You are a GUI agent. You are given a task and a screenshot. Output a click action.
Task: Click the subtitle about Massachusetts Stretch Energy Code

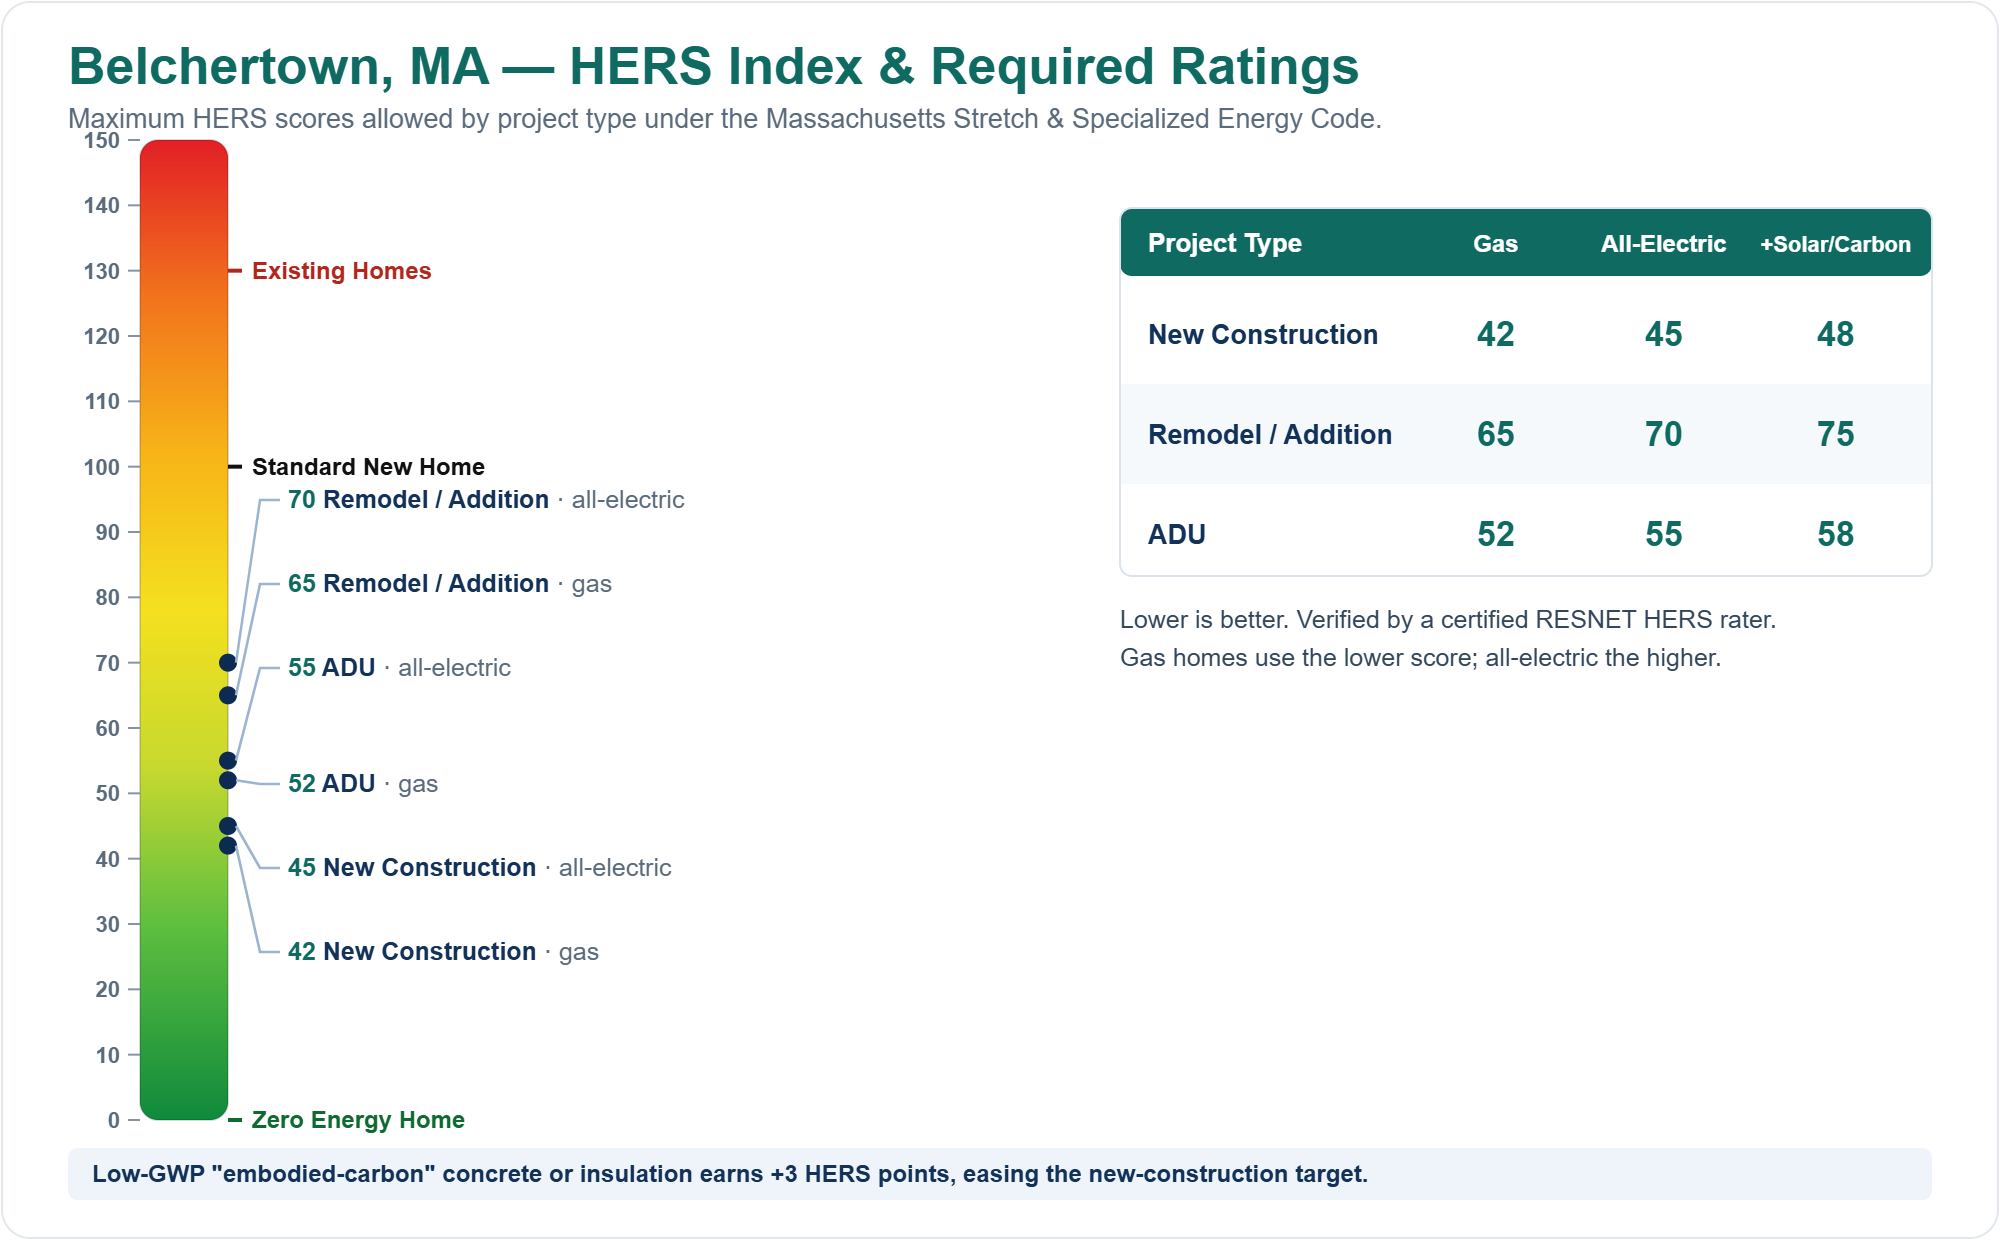724,119
